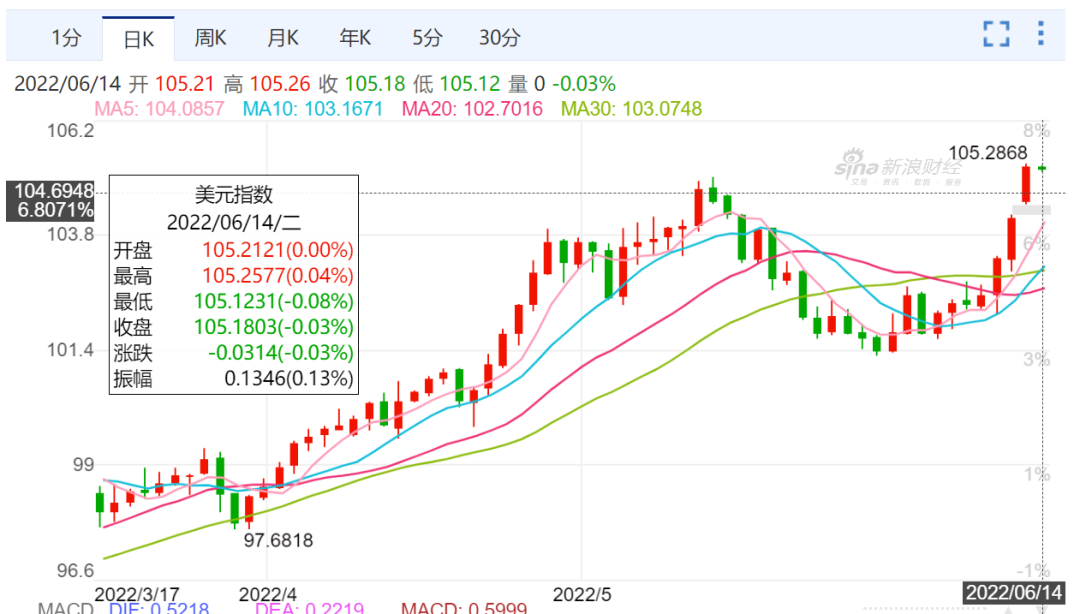This screenshot has width=1080, height=614.
Task: Click the 美元指数 title in tooltip
Action: [x=234, y=195]
